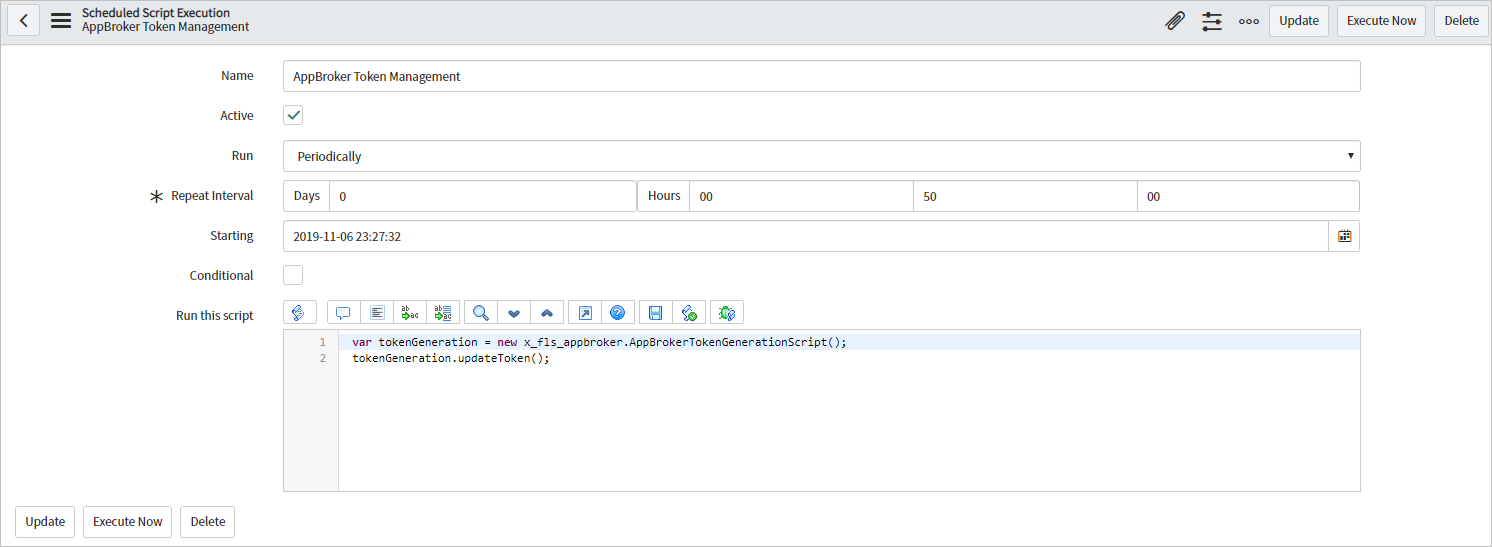Viewport: 1492px width, 547px height.
Task: Open the hamburger context menu
Action: coord(61,20)
